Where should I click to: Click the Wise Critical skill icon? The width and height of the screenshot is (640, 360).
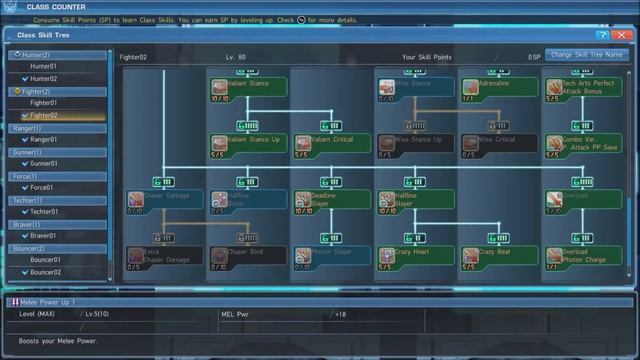point(470,143)
